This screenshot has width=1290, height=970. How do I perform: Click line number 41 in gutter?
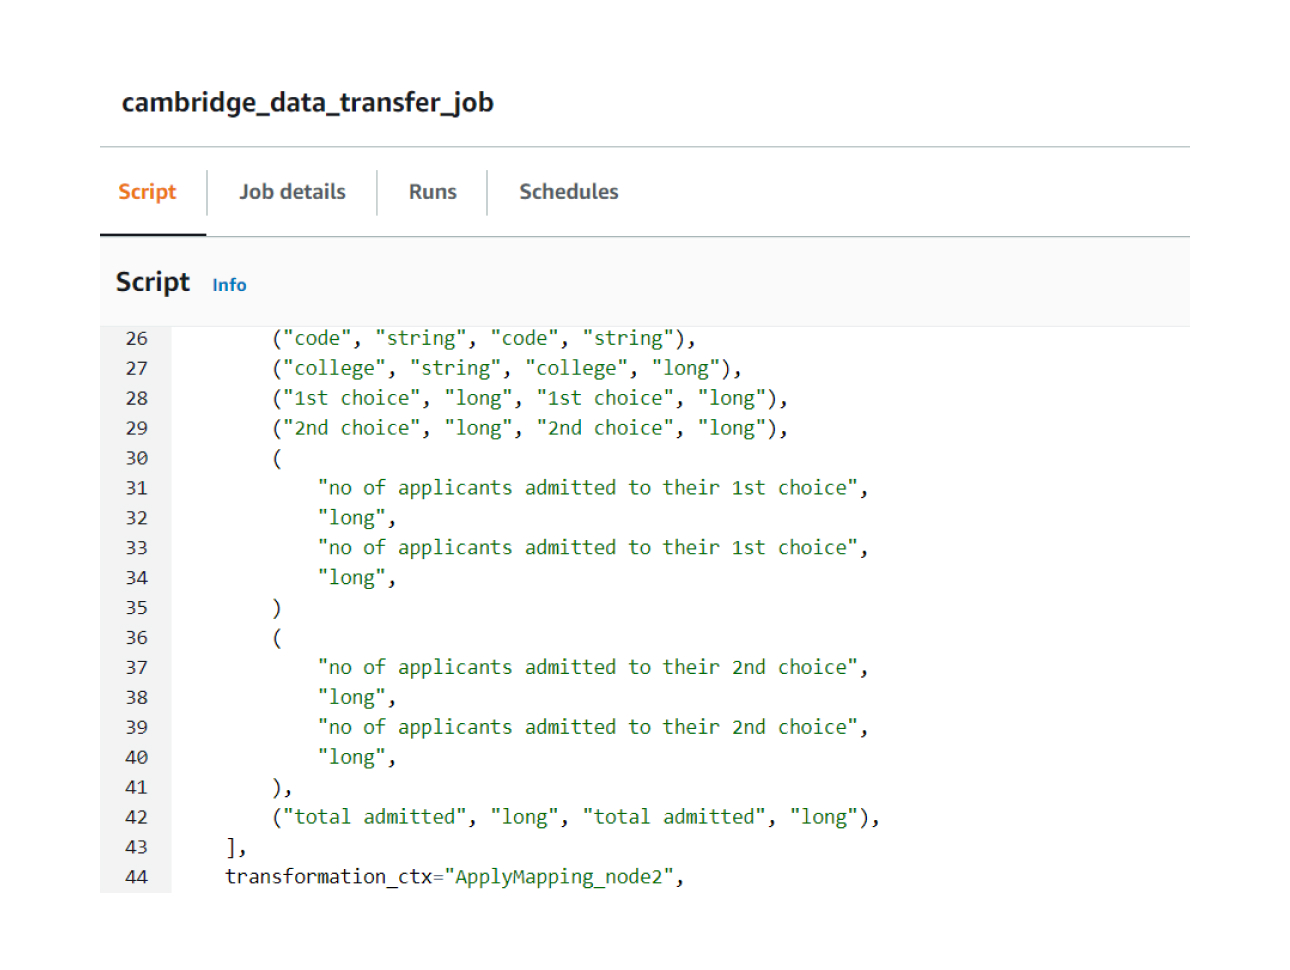(136, 788)
